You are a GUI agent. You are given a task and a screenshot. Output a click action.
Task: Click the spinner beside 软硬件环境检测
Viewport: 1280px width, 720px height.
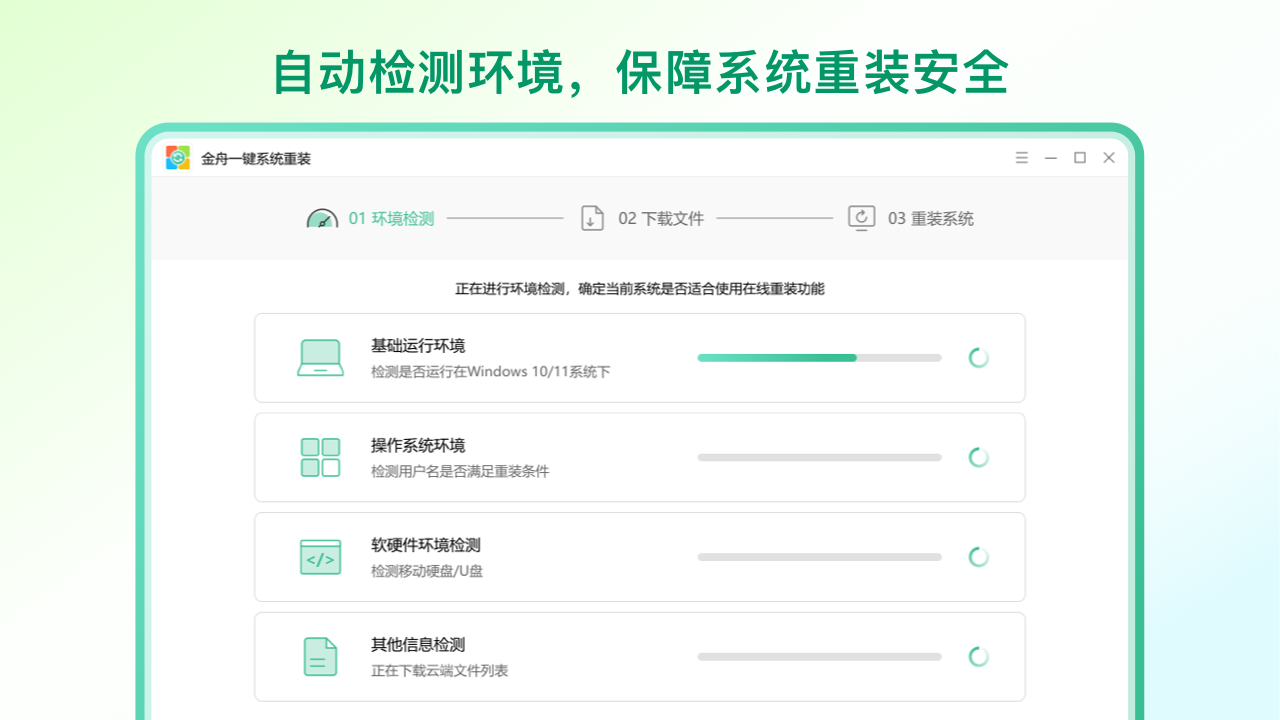pyautogui.click(x=978, y=557)
